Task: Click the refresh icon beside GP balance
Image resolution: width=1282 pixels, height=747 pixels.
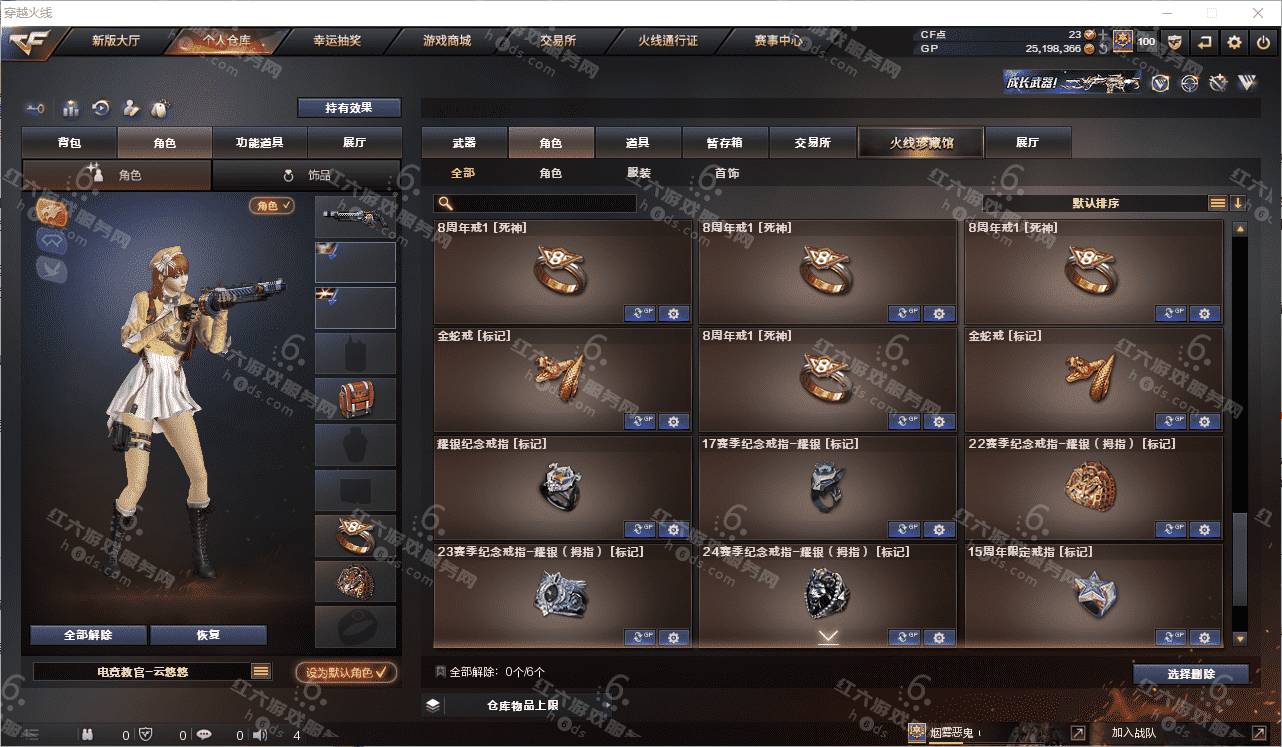Action: coord(1101,47)
